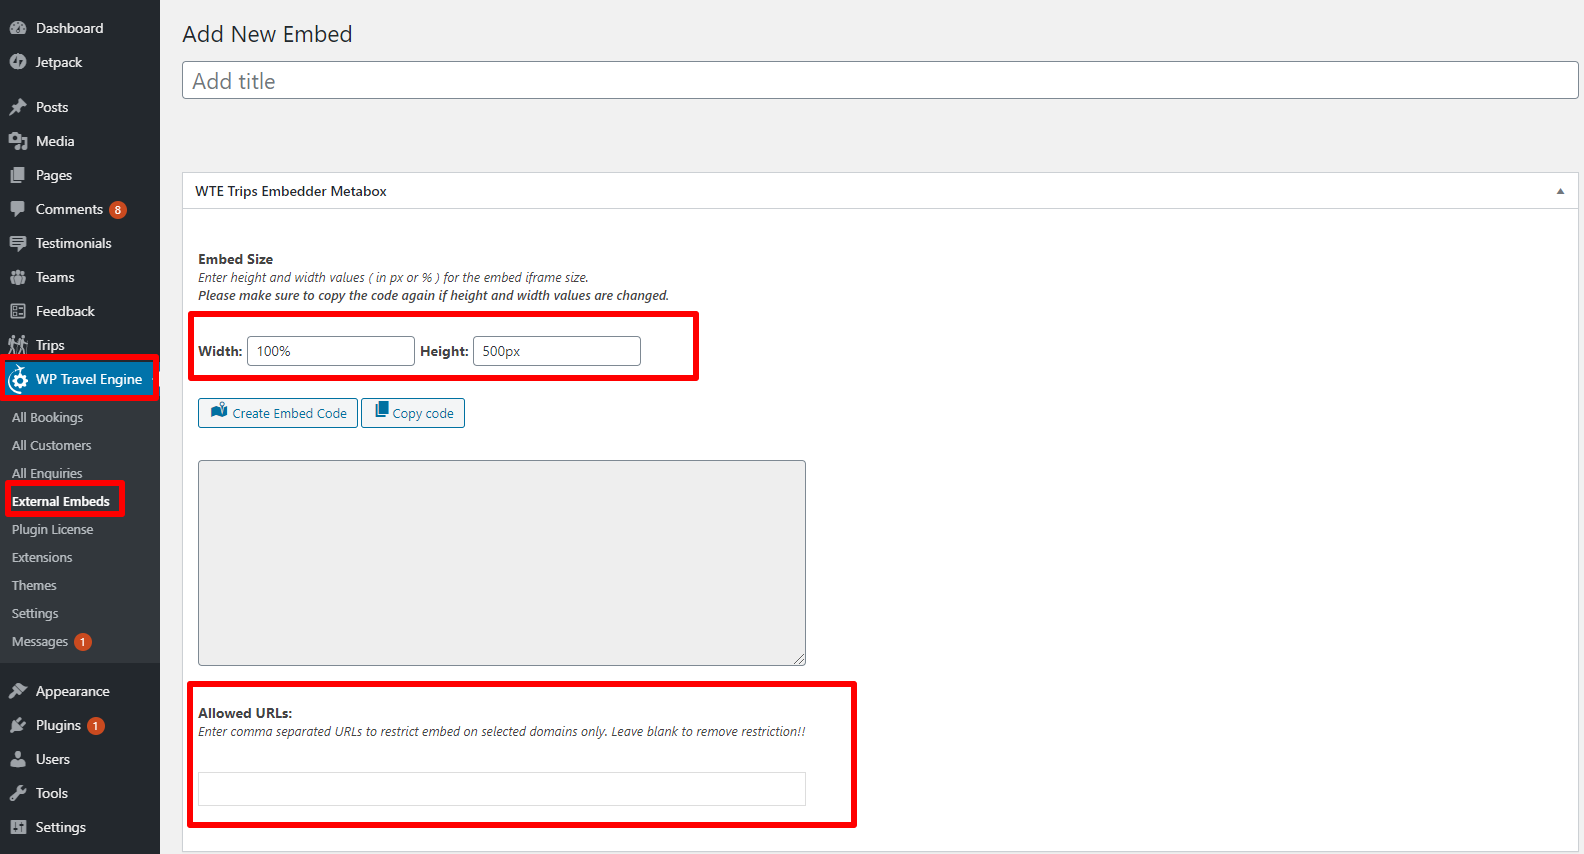Click the Copy code button

[x=413, y=413]
